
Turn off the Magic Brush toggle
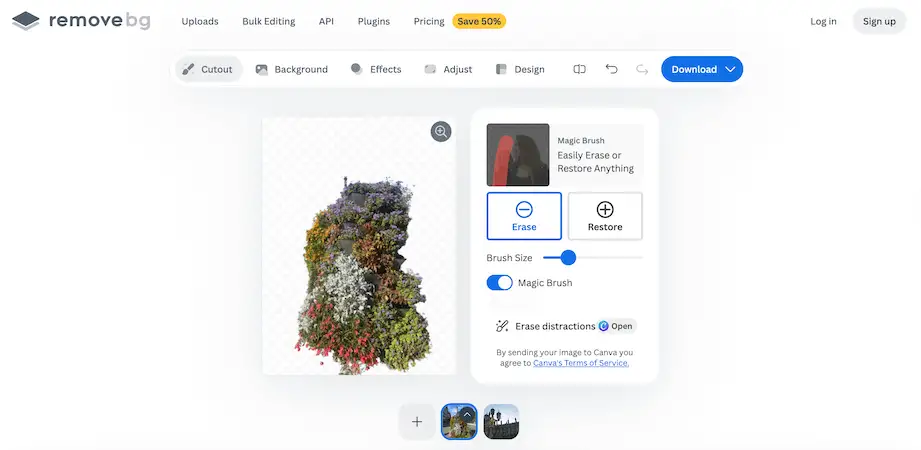pos(499,283)
